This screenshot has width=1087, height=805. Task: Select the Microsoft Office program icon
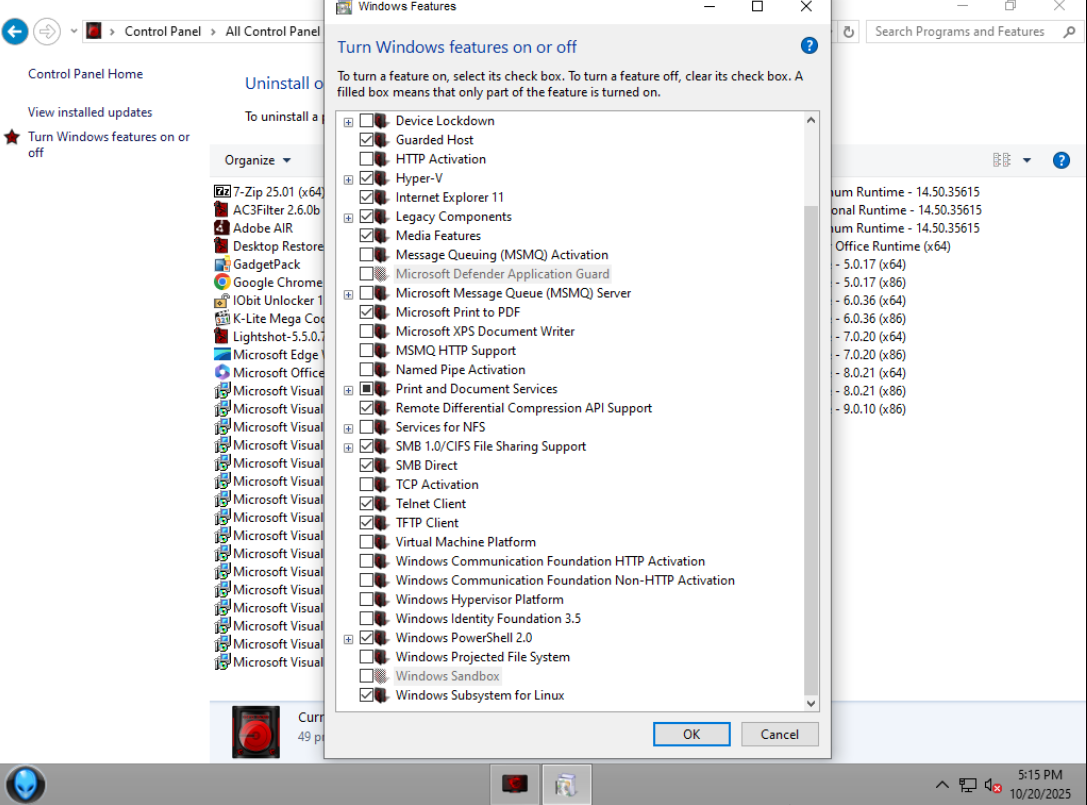pyautogui.click(x=222, y=372)
